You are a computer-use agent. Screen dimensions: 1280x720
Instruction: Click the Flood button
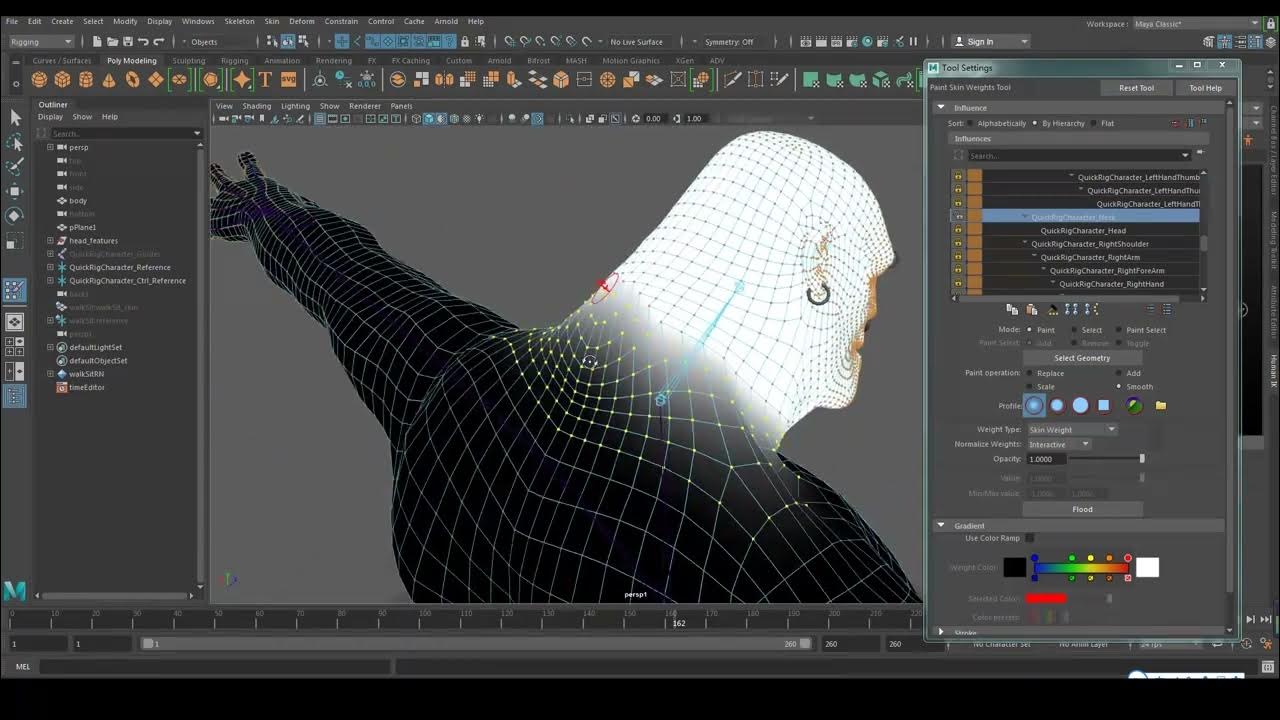click(1082, 510)
